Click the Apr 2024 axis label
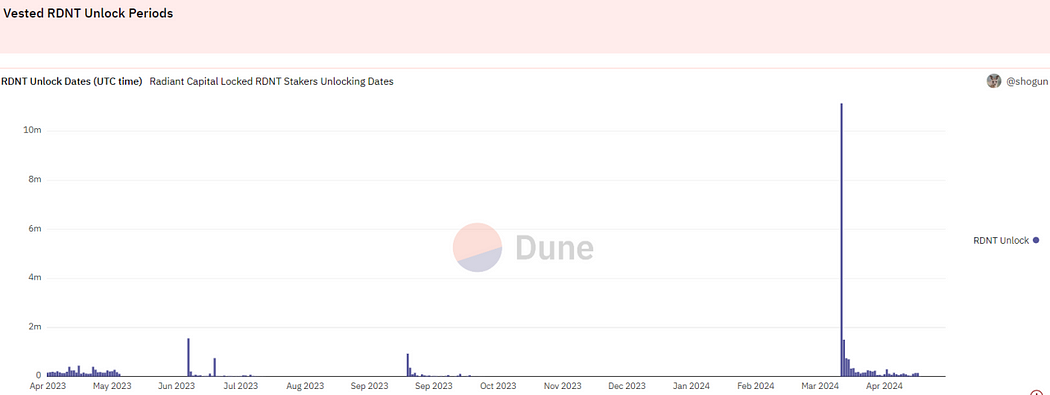This screenshot has width=1050, height=395. (884, 386)
